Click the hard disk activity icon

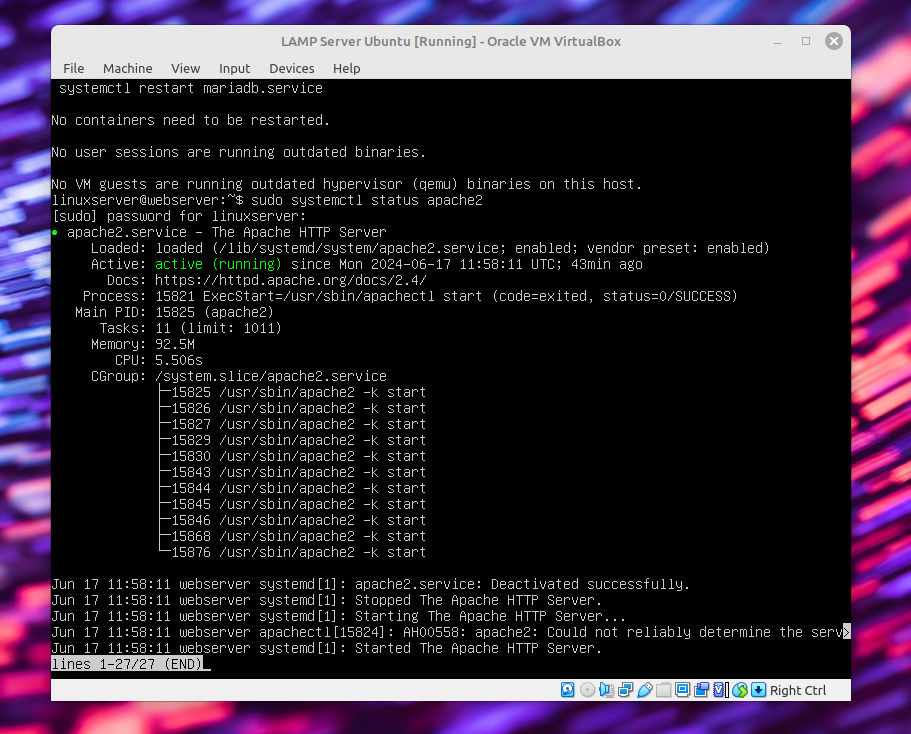[568, 690]
